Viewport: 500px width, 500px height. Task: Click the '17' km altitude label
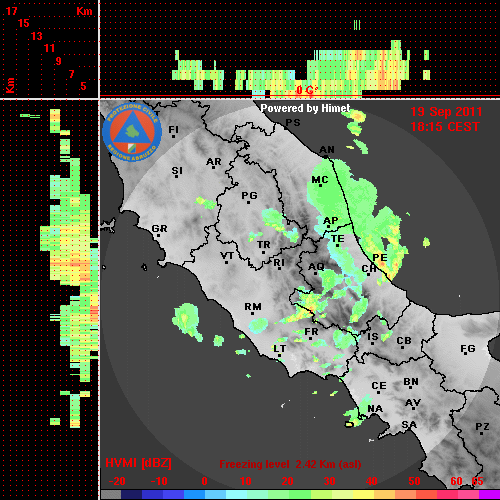[x=11, y=11]
